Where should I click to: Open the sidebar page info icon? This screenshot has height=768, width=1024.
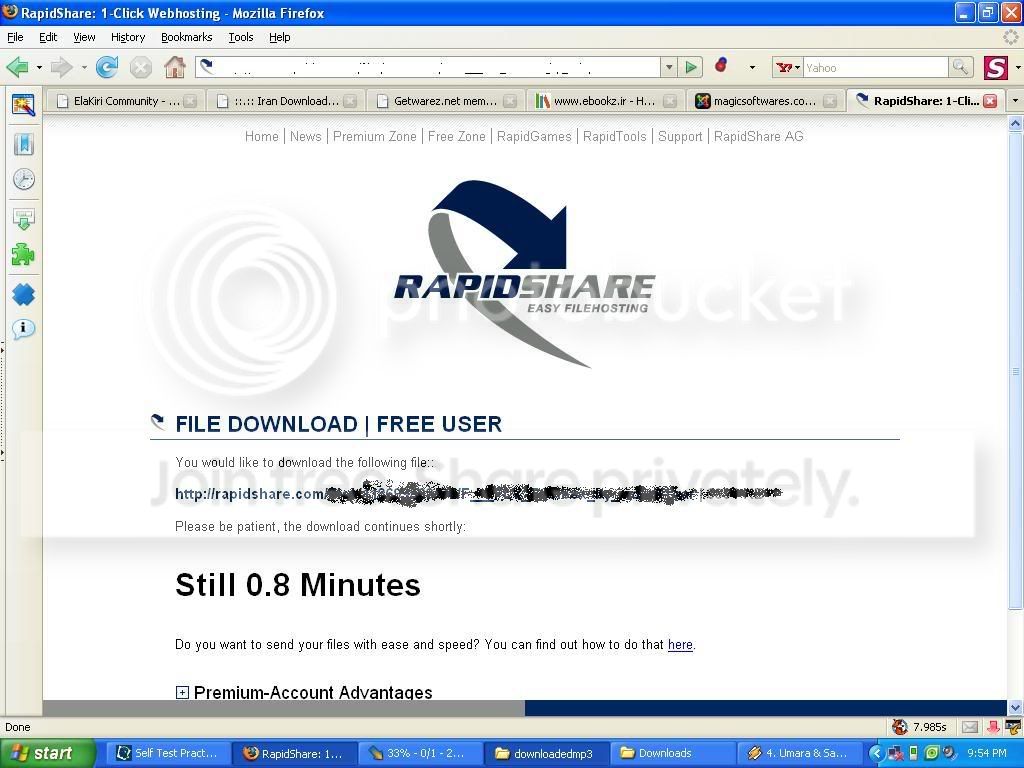click(24, 328)
